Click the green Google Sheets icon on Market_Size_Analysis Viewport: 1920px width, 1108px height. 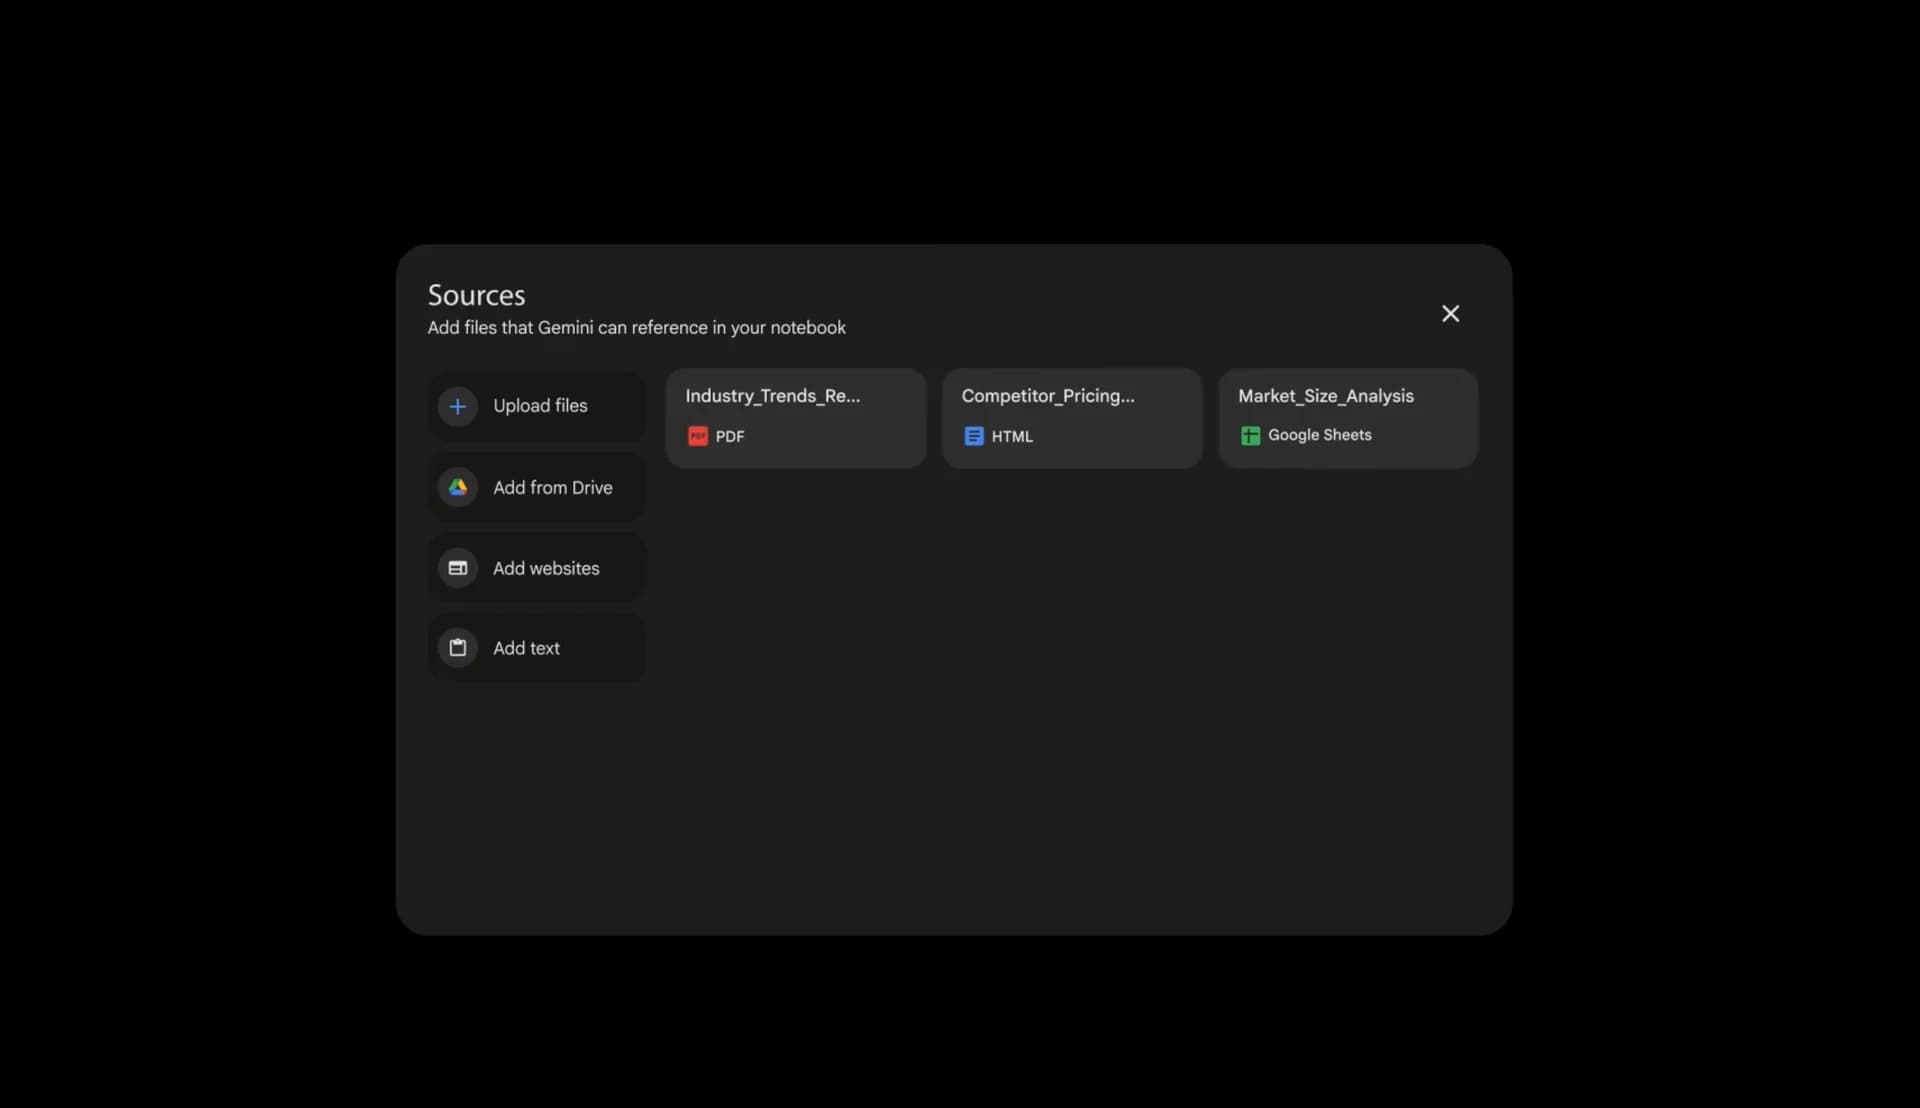pyautogui.click(x=1249, y=435)
